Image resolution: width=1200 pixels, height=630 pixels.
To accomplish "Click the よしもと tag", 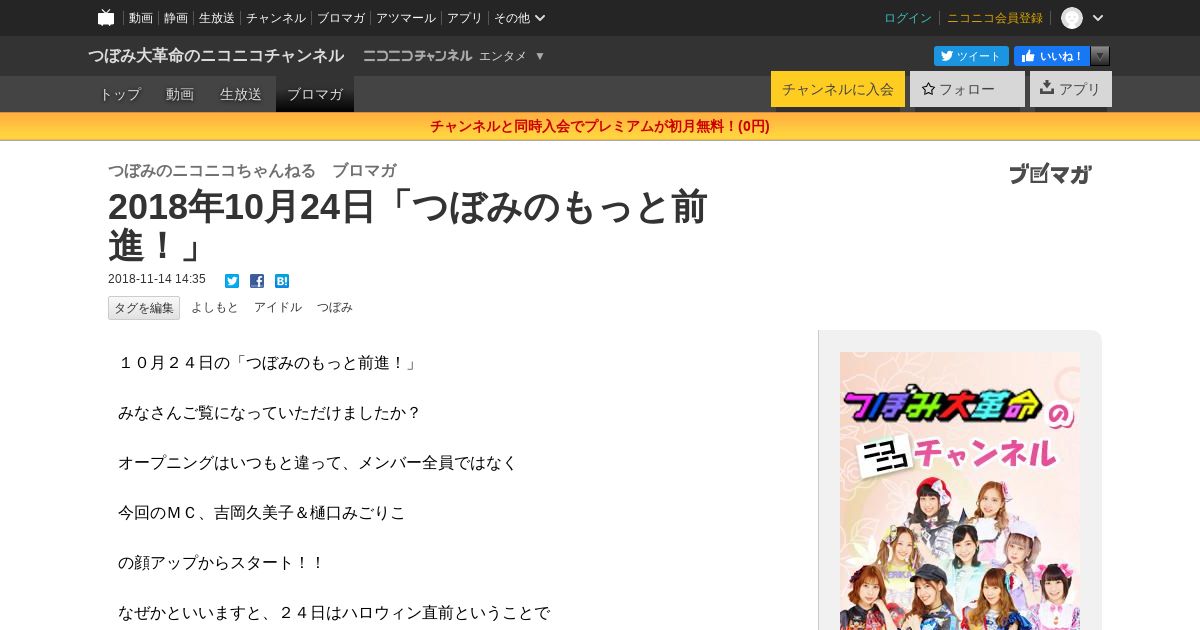I will [215, 308].
